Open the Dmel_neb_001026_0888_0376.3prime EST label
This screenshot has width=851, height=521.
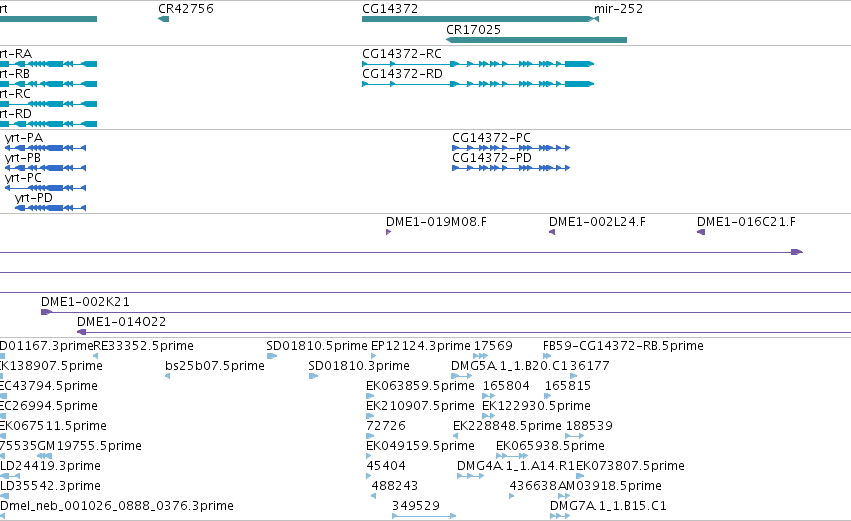(117, 506)
